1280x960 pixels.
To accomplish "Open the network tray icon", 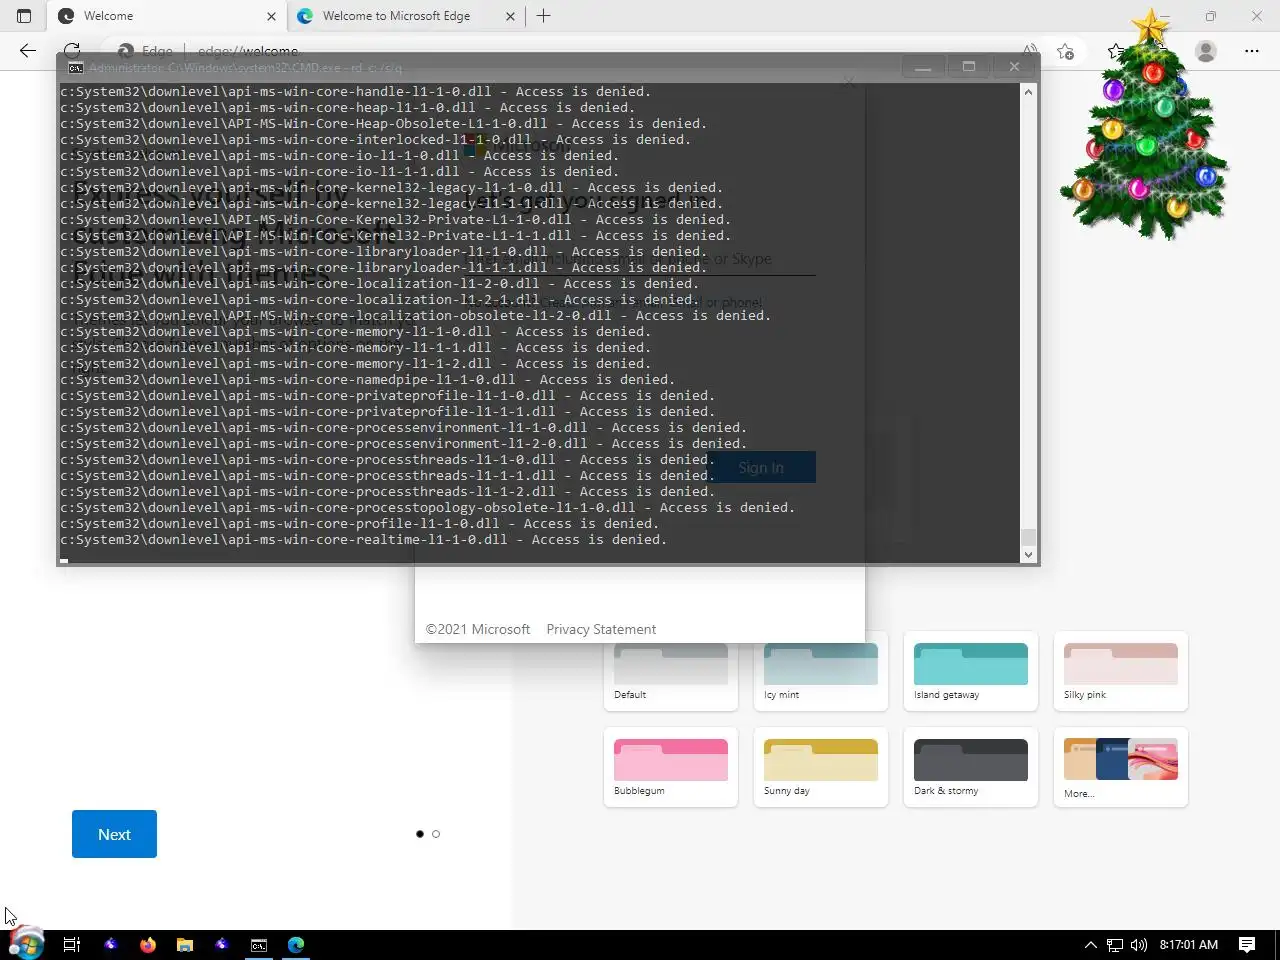I will point(1114,944).
